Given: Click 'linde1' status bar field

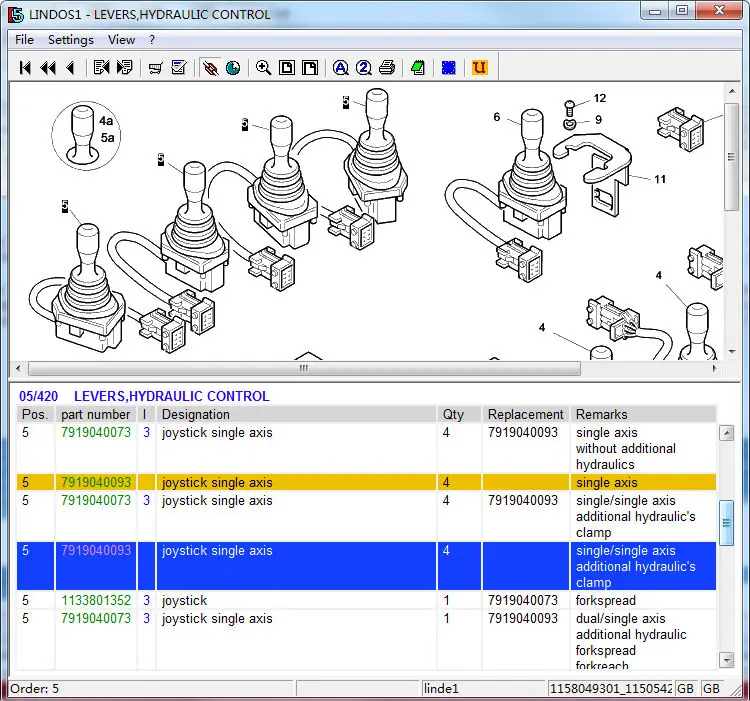Looking at the screenshot, I should [x=483, y=689].
